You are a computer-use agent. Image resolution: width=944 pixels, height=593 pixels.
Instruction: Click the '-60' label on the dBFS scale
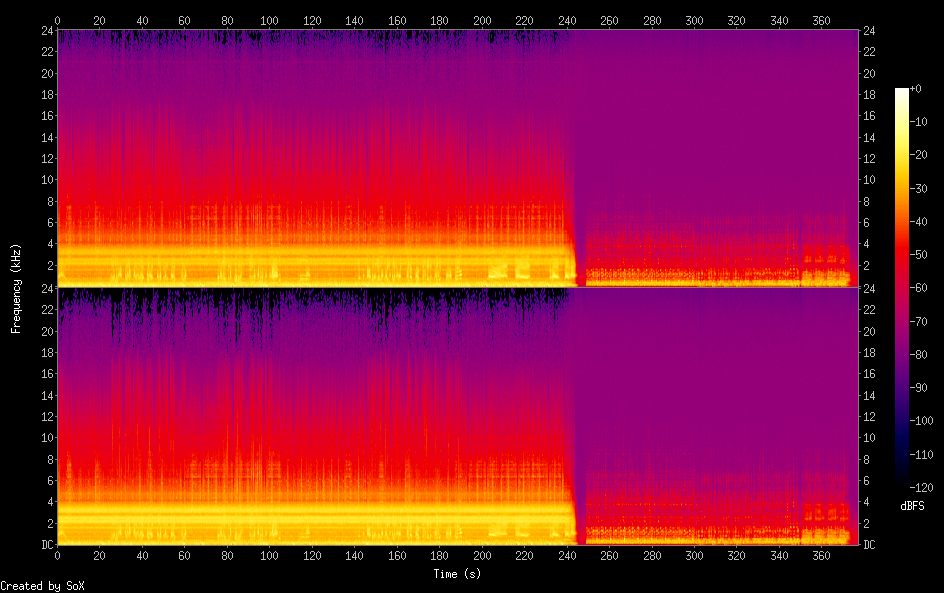pos(919,288)
